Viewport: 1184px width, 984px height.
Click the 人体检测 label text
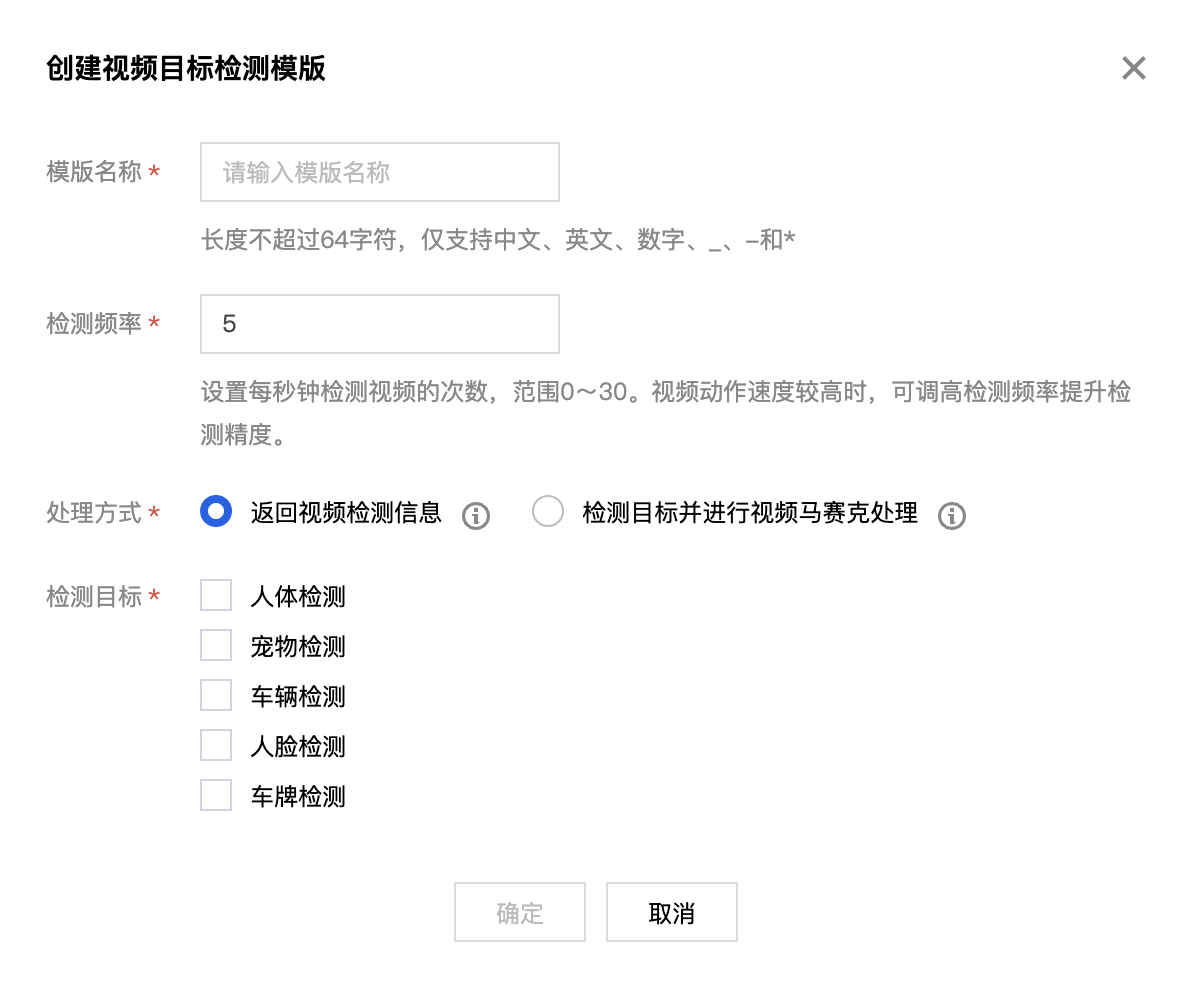(298, 597)
